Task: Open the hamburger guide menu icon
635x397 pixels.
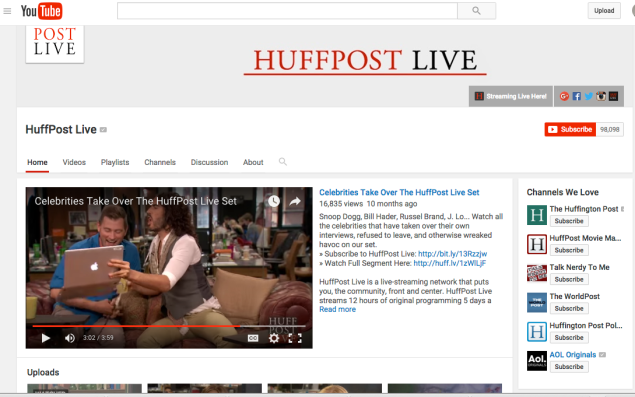Action: point(7,11)
